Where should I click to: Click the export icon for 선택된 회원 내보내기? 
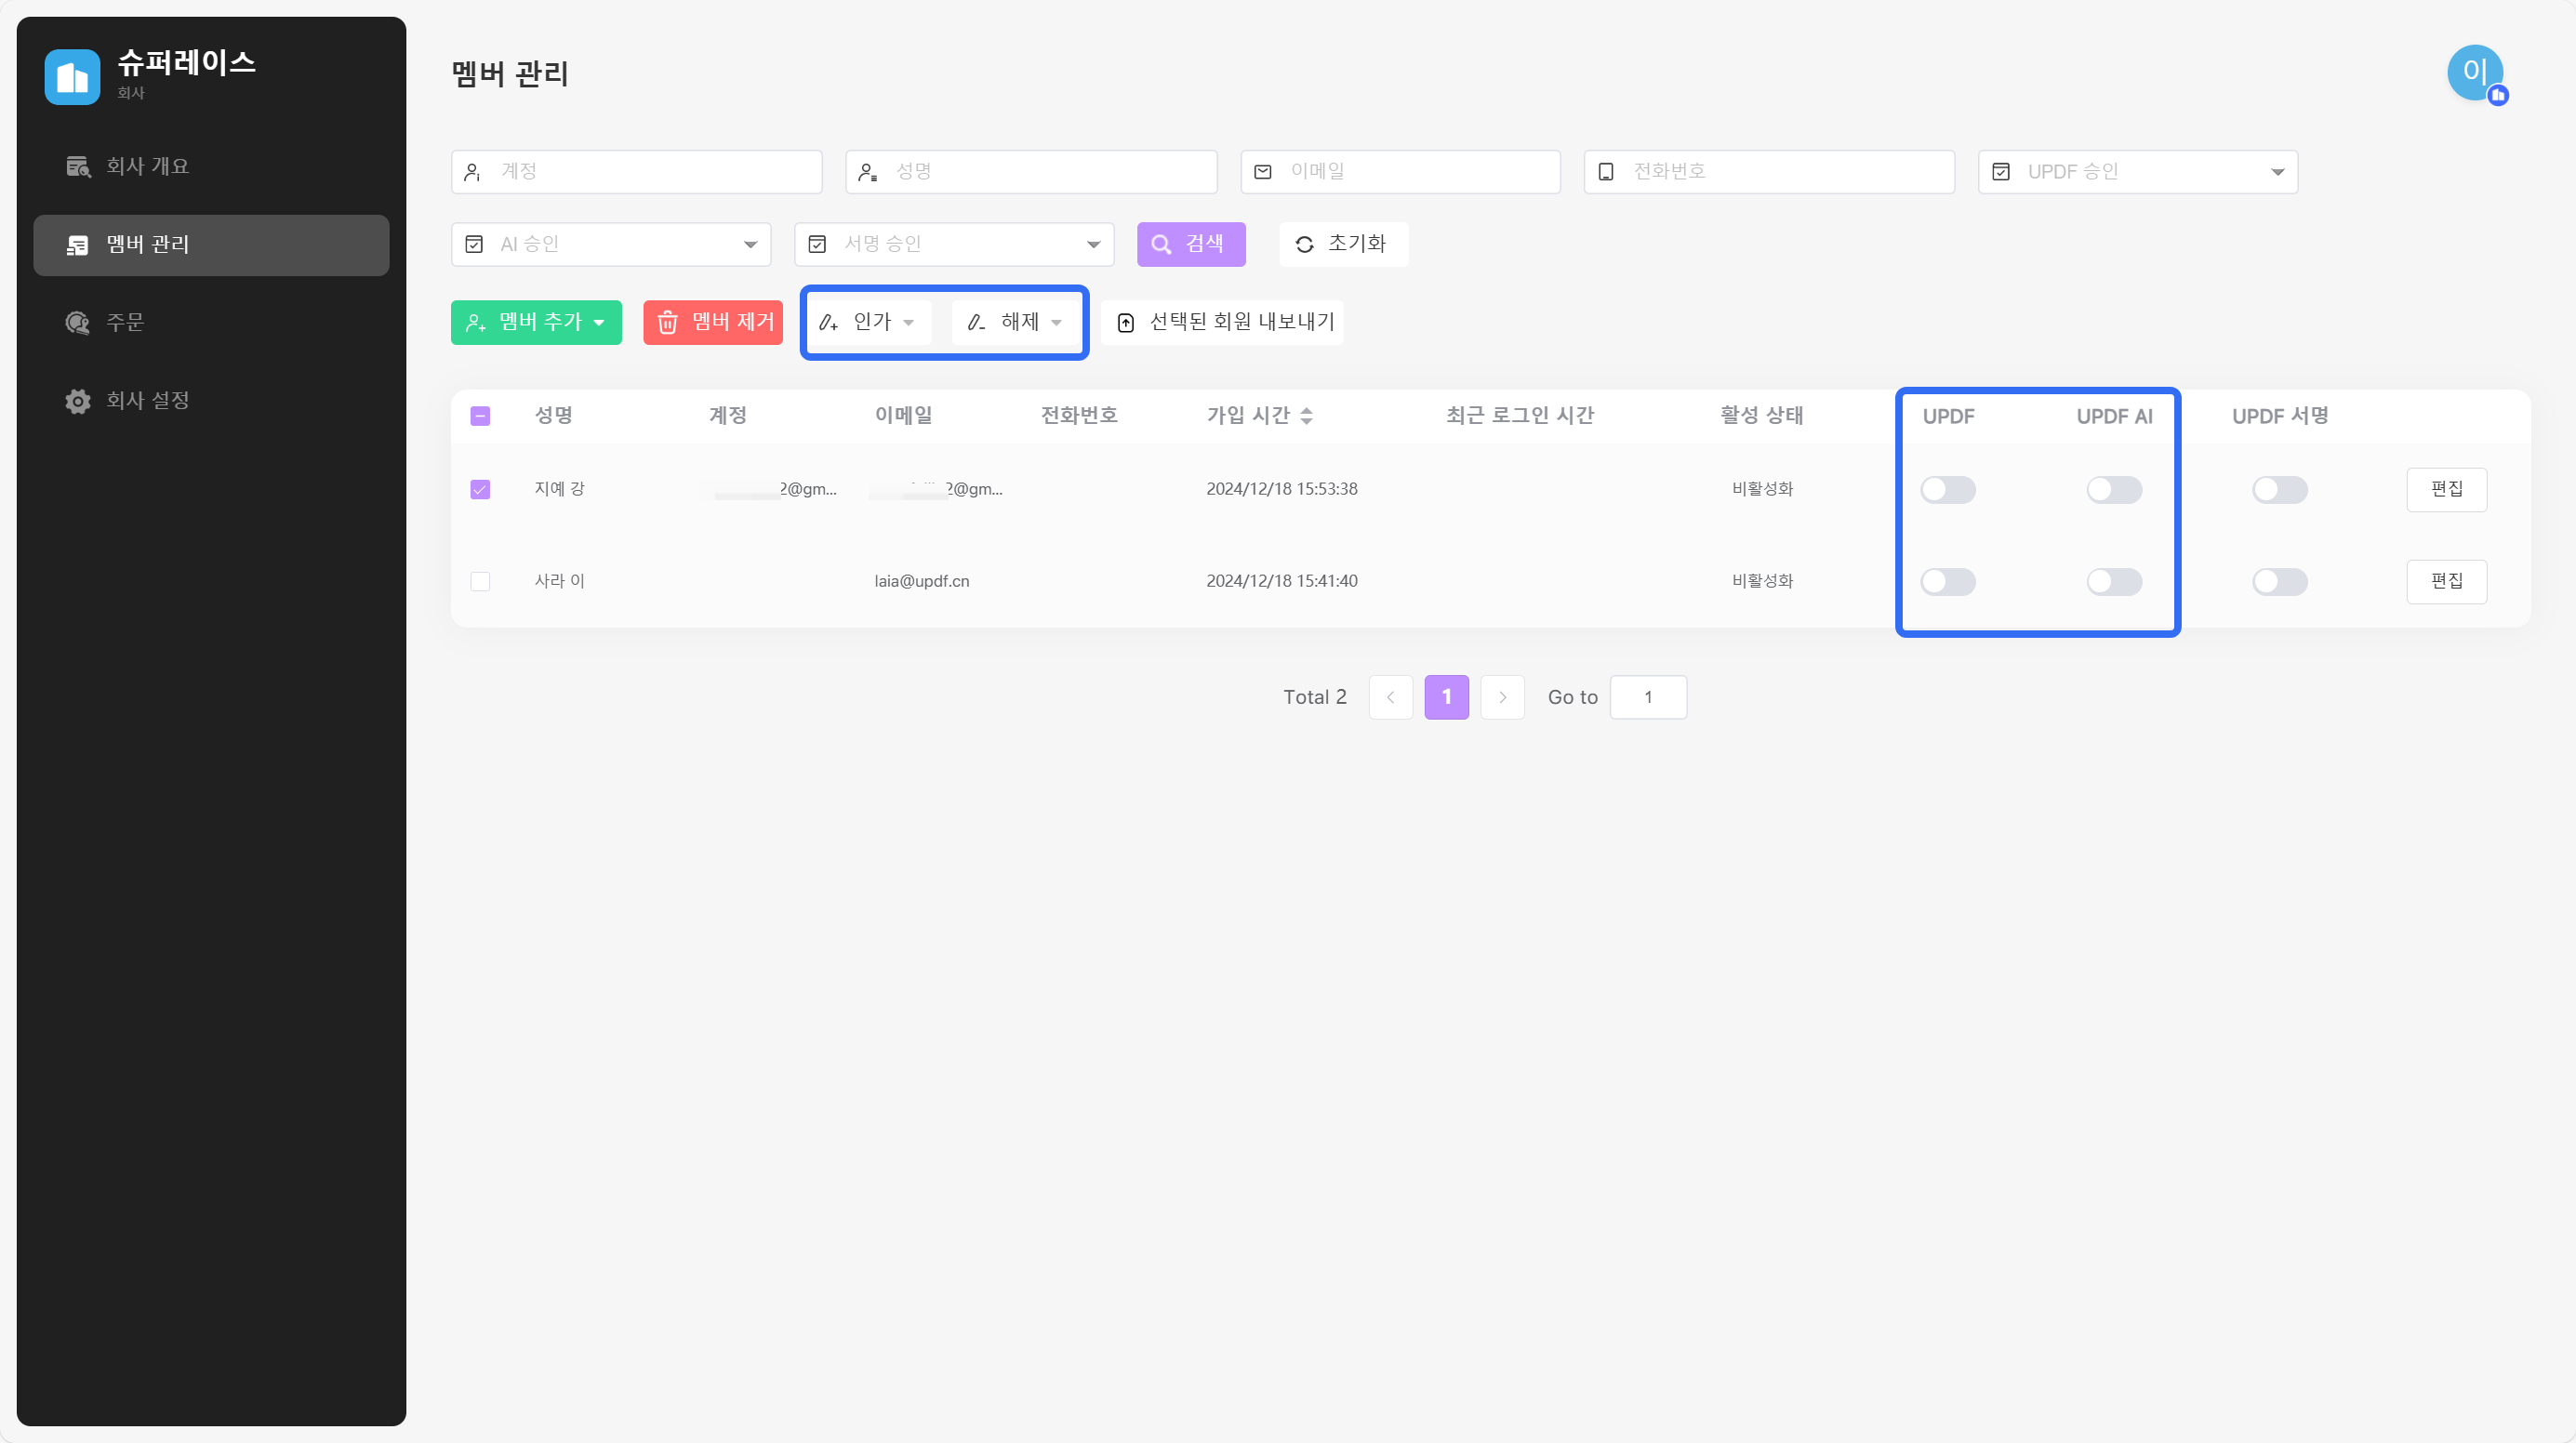[x=1125, y=322]
